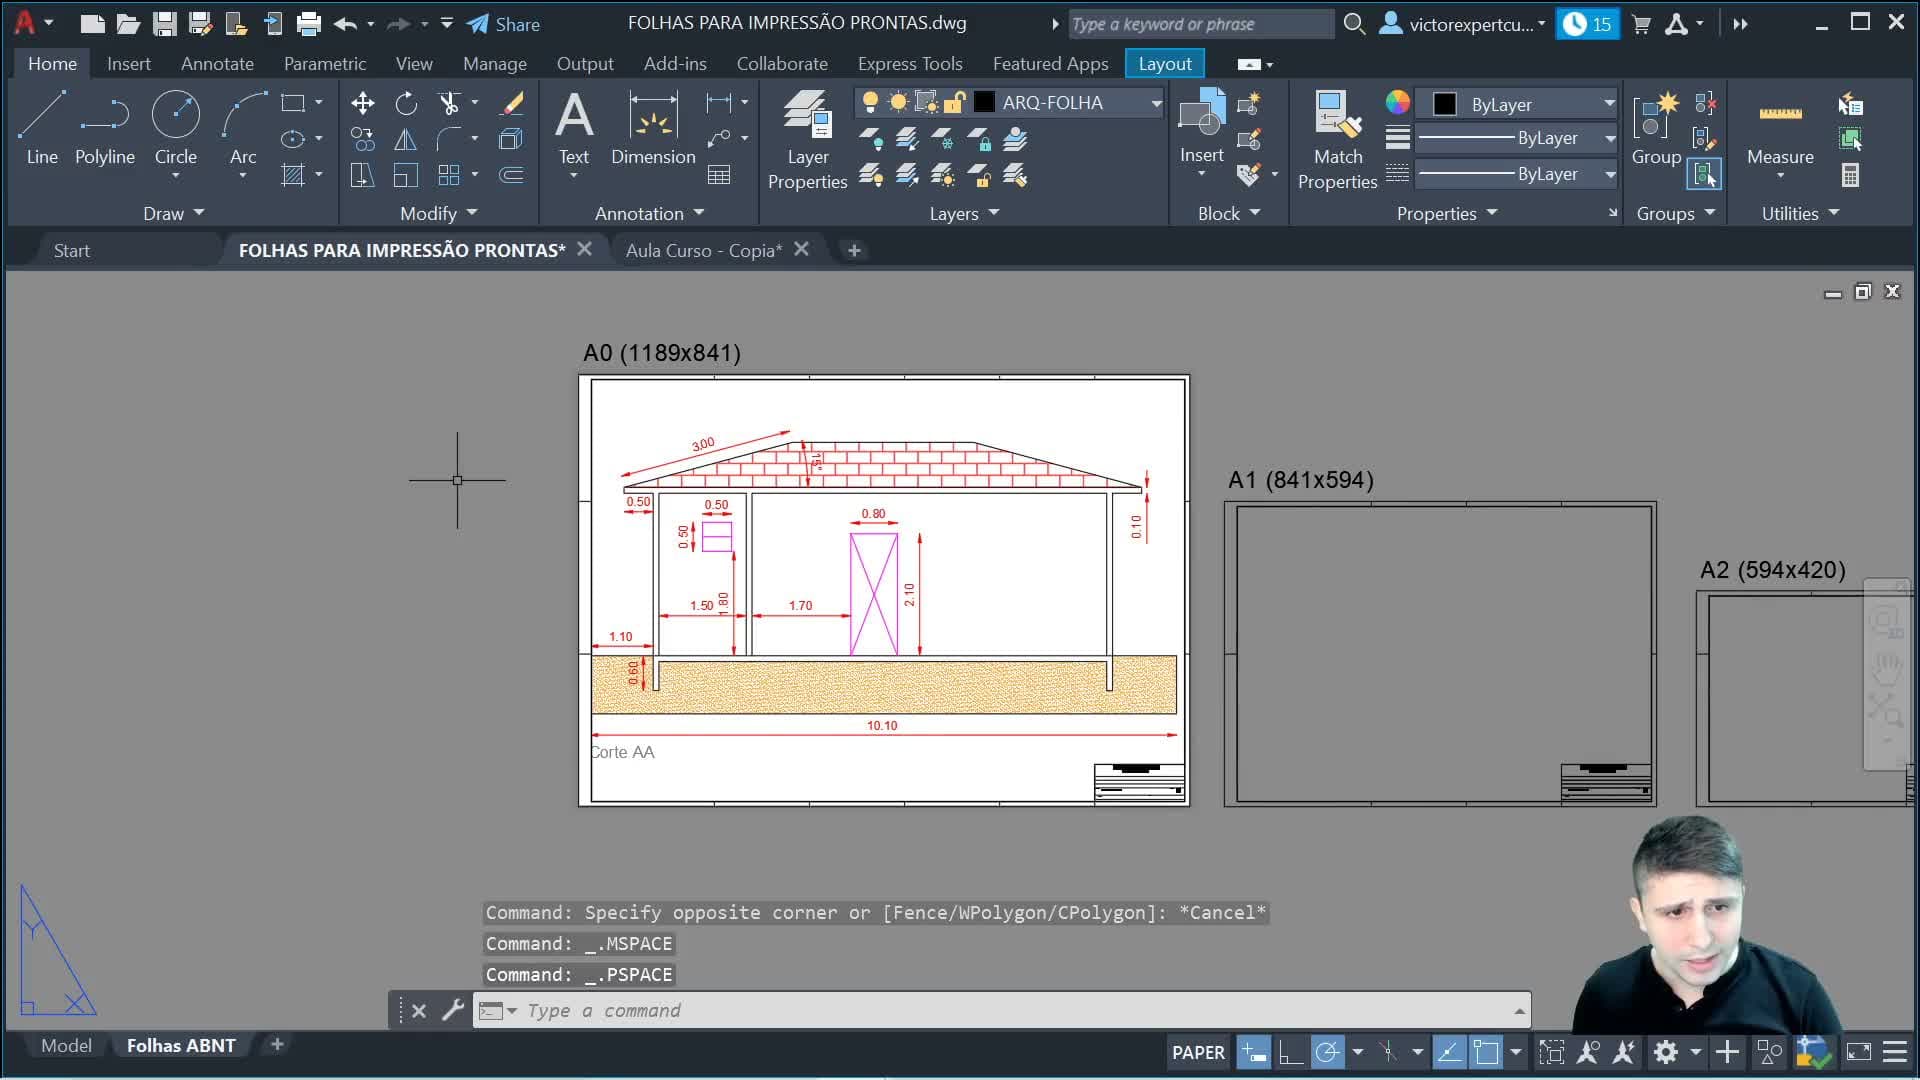1920x1080 pixels.
Task: Toggle Clean Screen in status bar
Action: [x=1858, y=1052]
